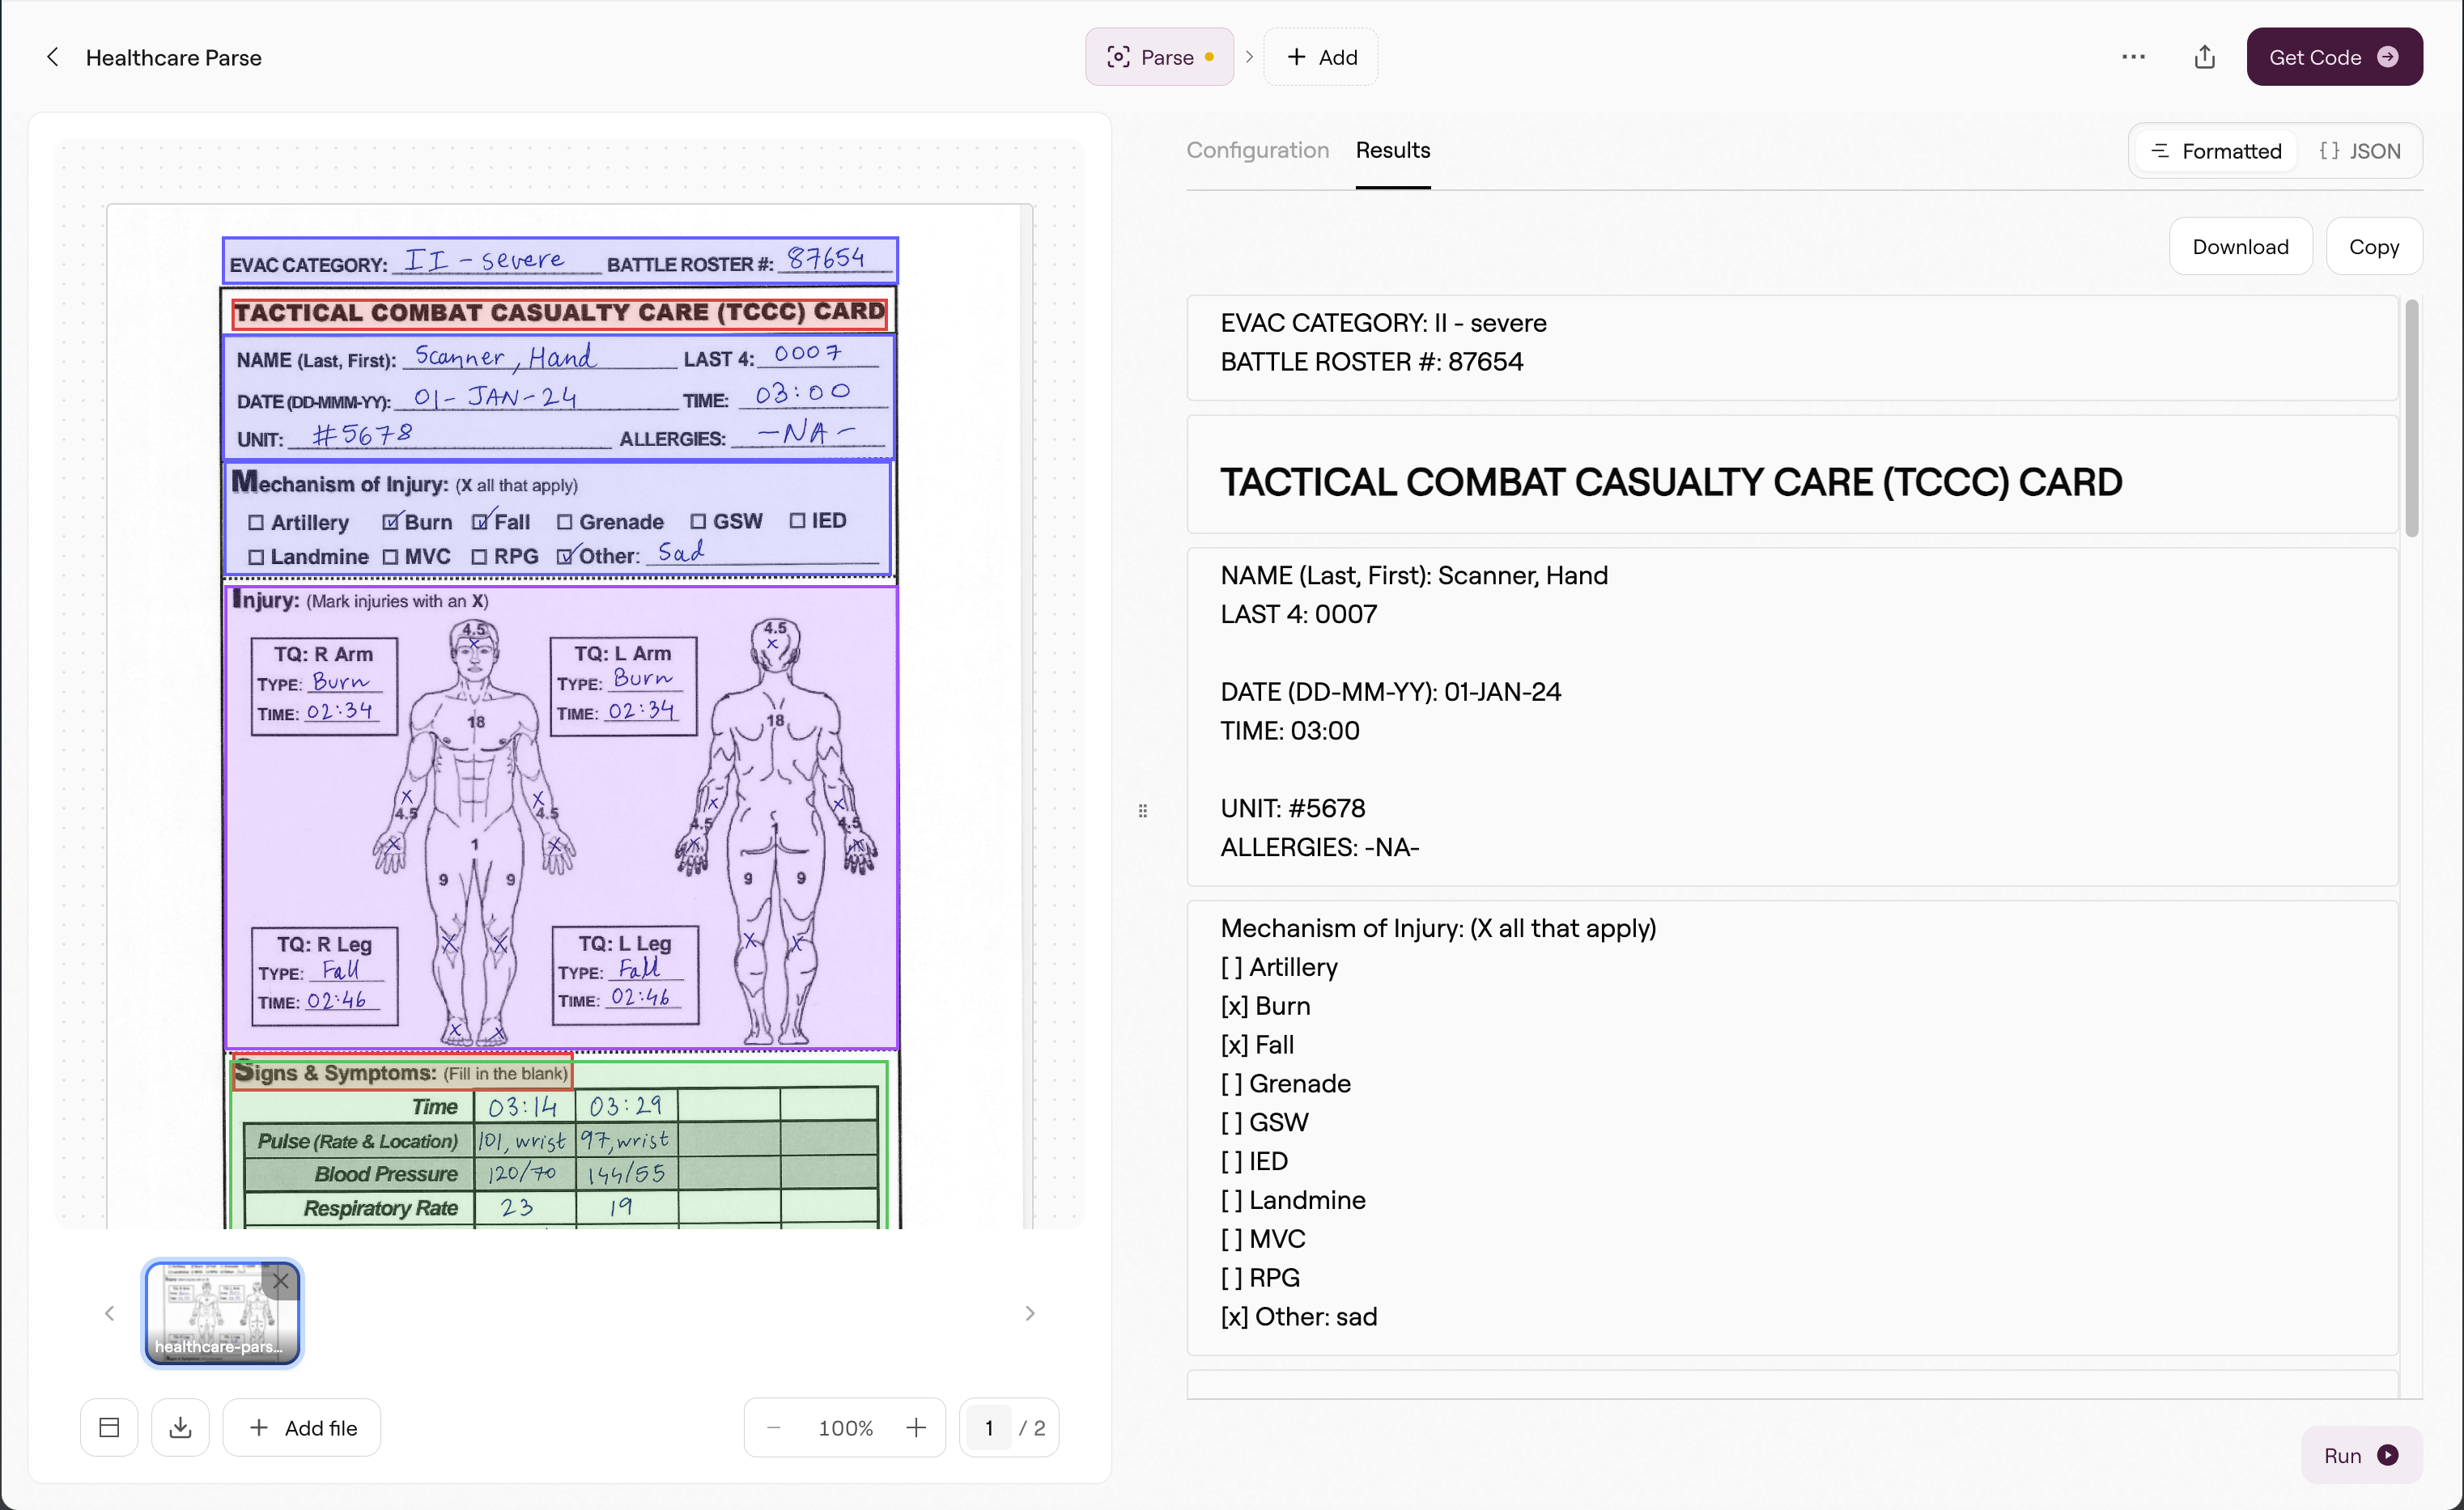Click the results panel scrollbar
The image size is (2464, 1510).
[2411, 418]
